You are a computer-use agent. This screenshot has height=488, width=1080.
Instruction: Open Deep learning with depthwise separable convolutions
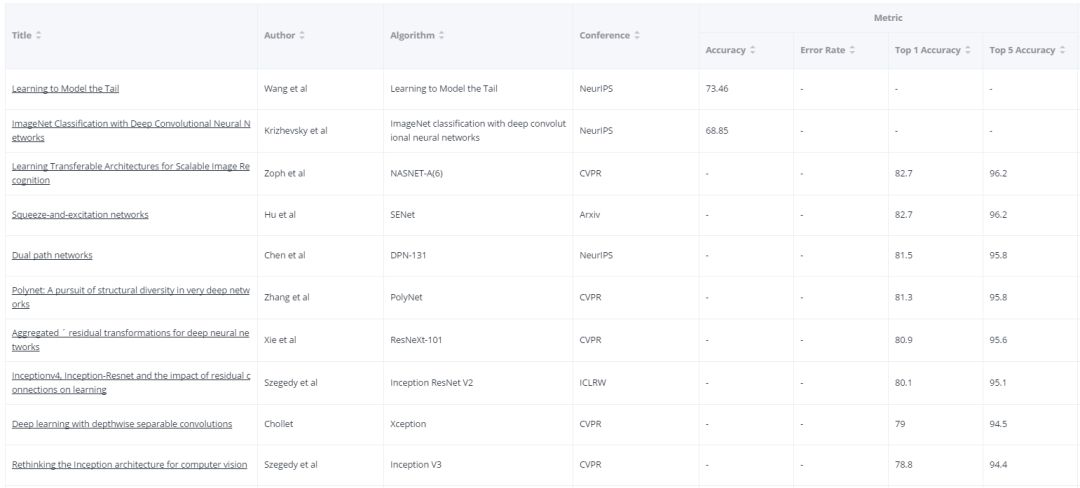pyautogui.click(x=122, y=424)
